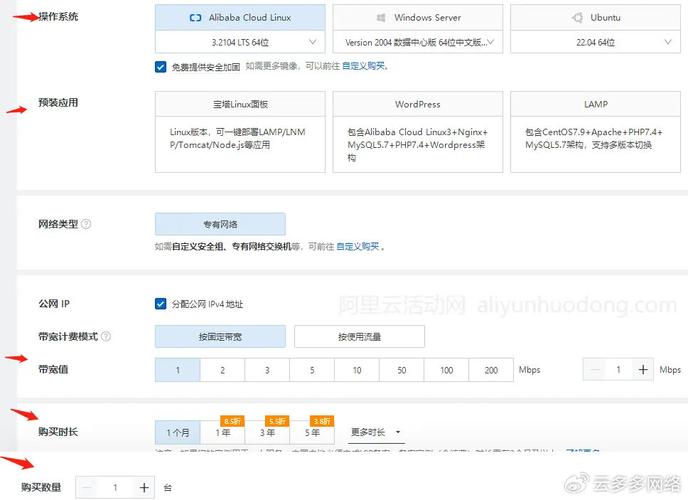Select 按使用流量 billing mode
Image resolution: width=688 pixels, height=500 pixels.
[x=359, y=336]
